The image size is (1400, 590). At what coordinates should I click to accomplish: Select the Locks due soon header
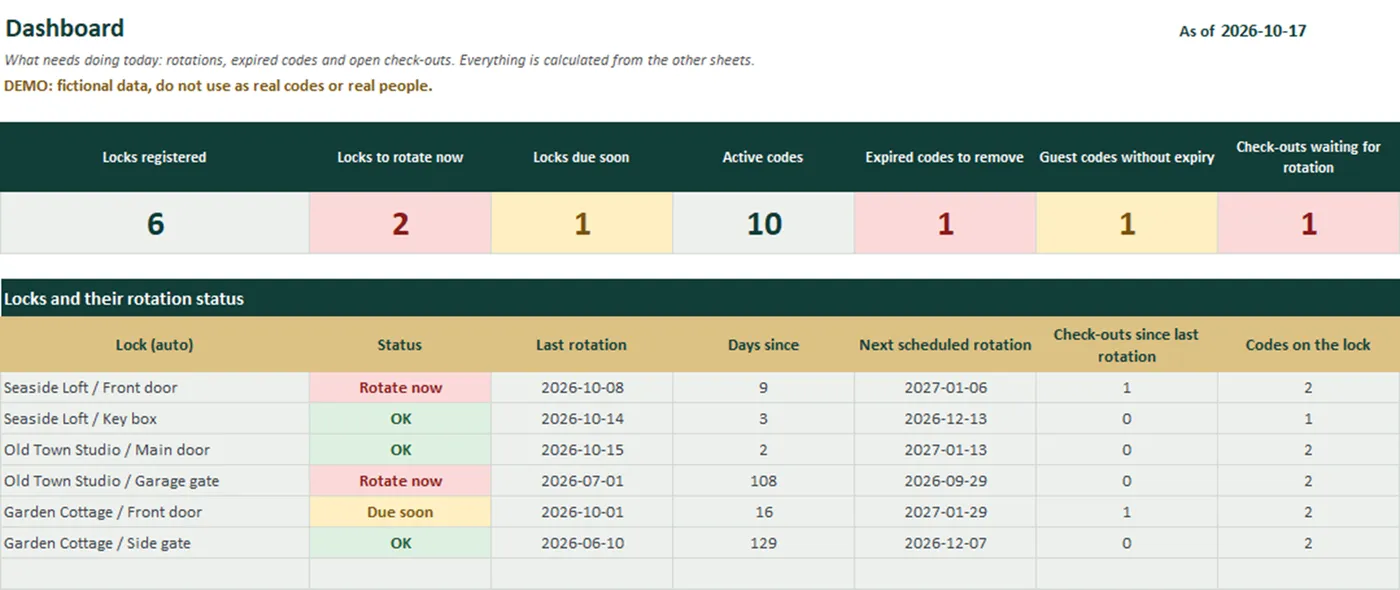click(581, 157)
